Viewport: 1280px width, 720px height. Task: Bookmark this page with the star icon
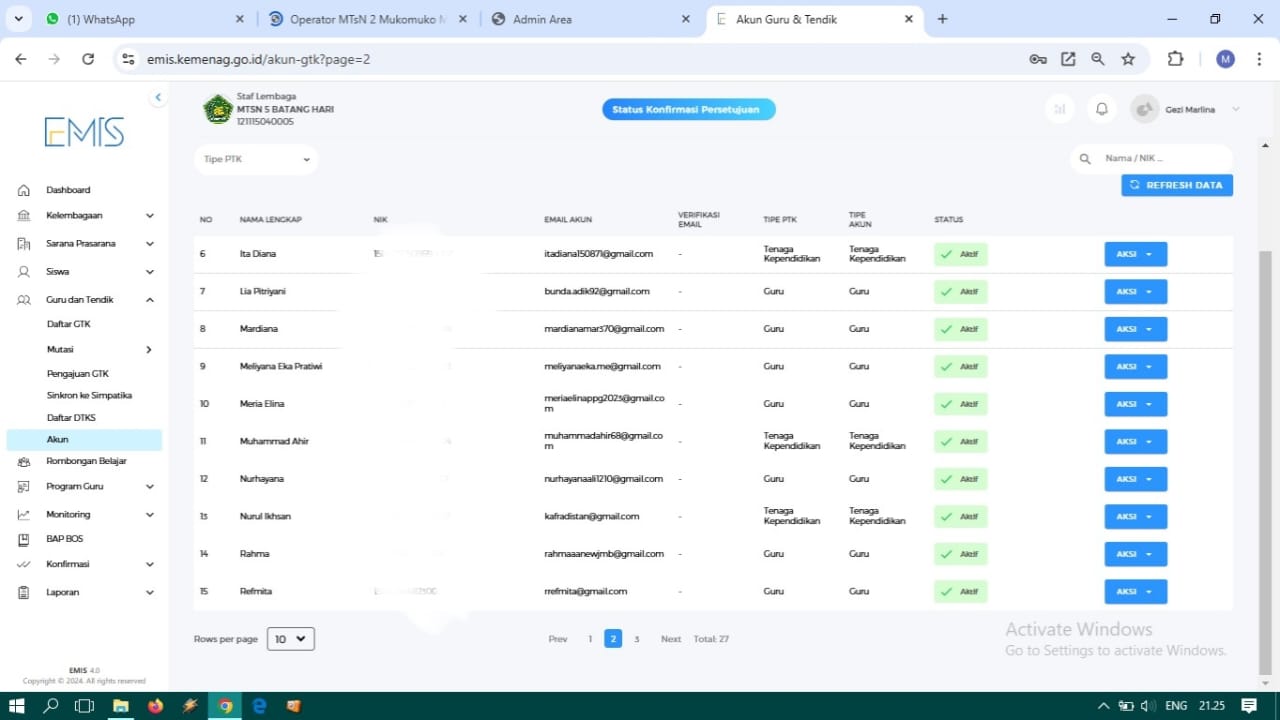pyautogui.click(x=1128, y=59)
